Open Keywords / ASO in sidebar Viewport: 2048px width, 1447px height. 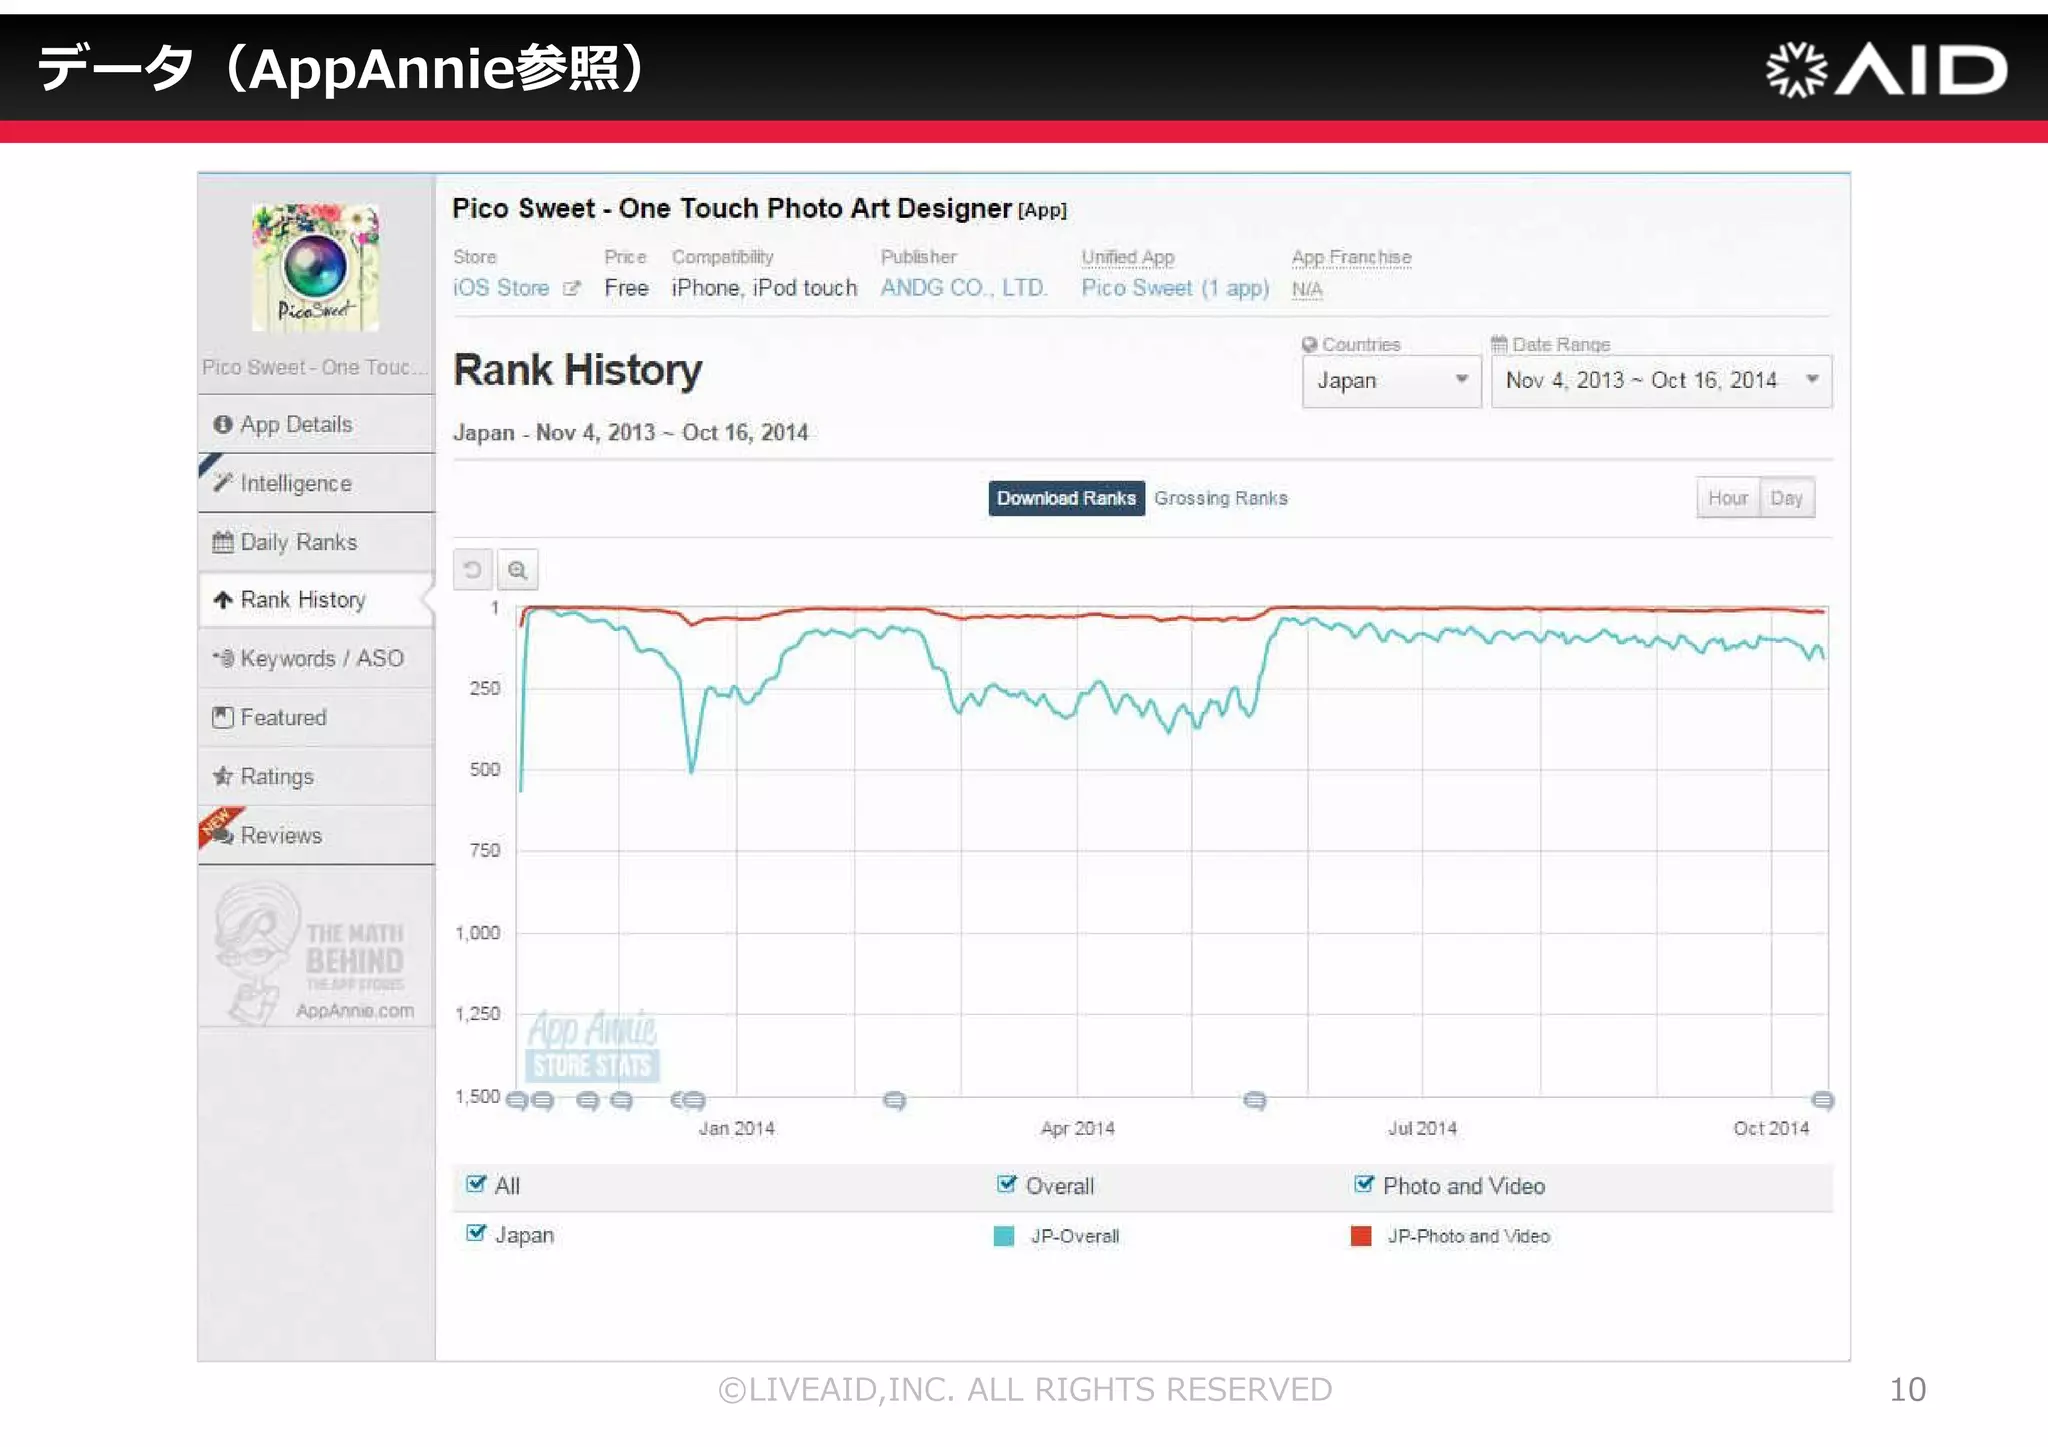pyautogui.click(x=320, y=658)
